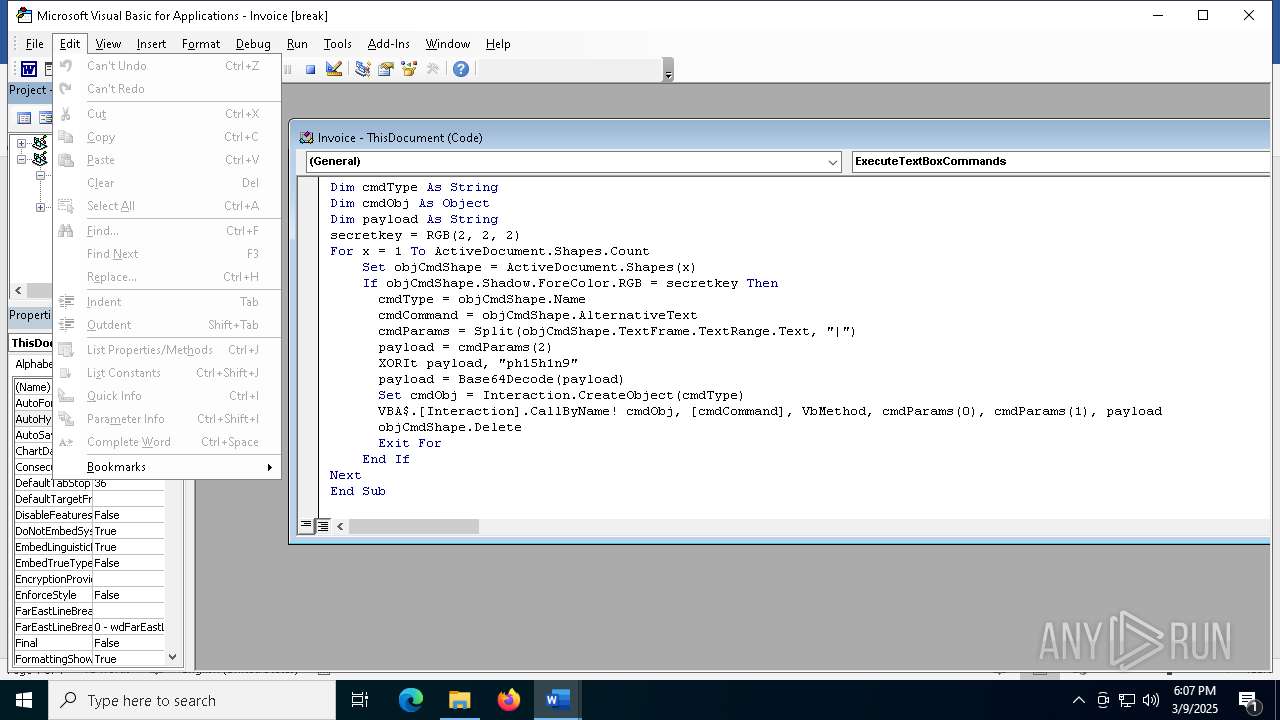Click taskbar search box
Image resolution: width=1280 pixels, height=720 pixels.
(x=192, y=700)
